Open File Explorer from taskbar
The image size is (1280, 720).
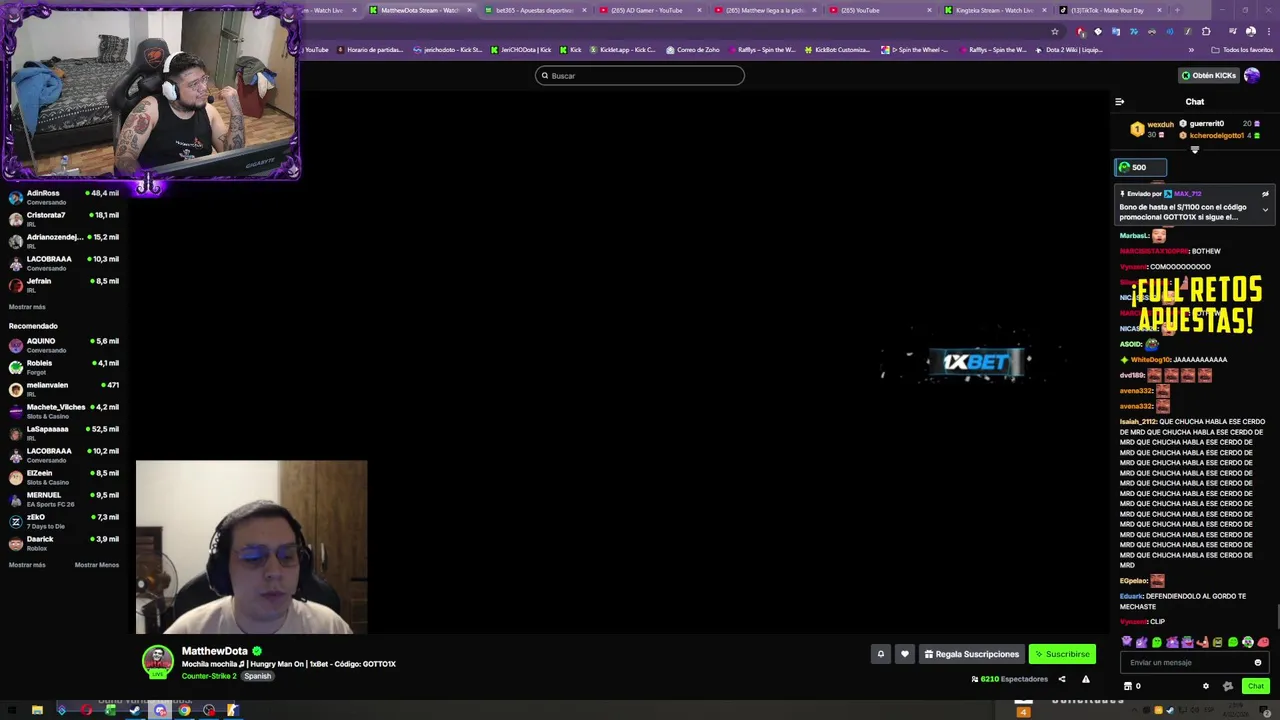[37, 711]
